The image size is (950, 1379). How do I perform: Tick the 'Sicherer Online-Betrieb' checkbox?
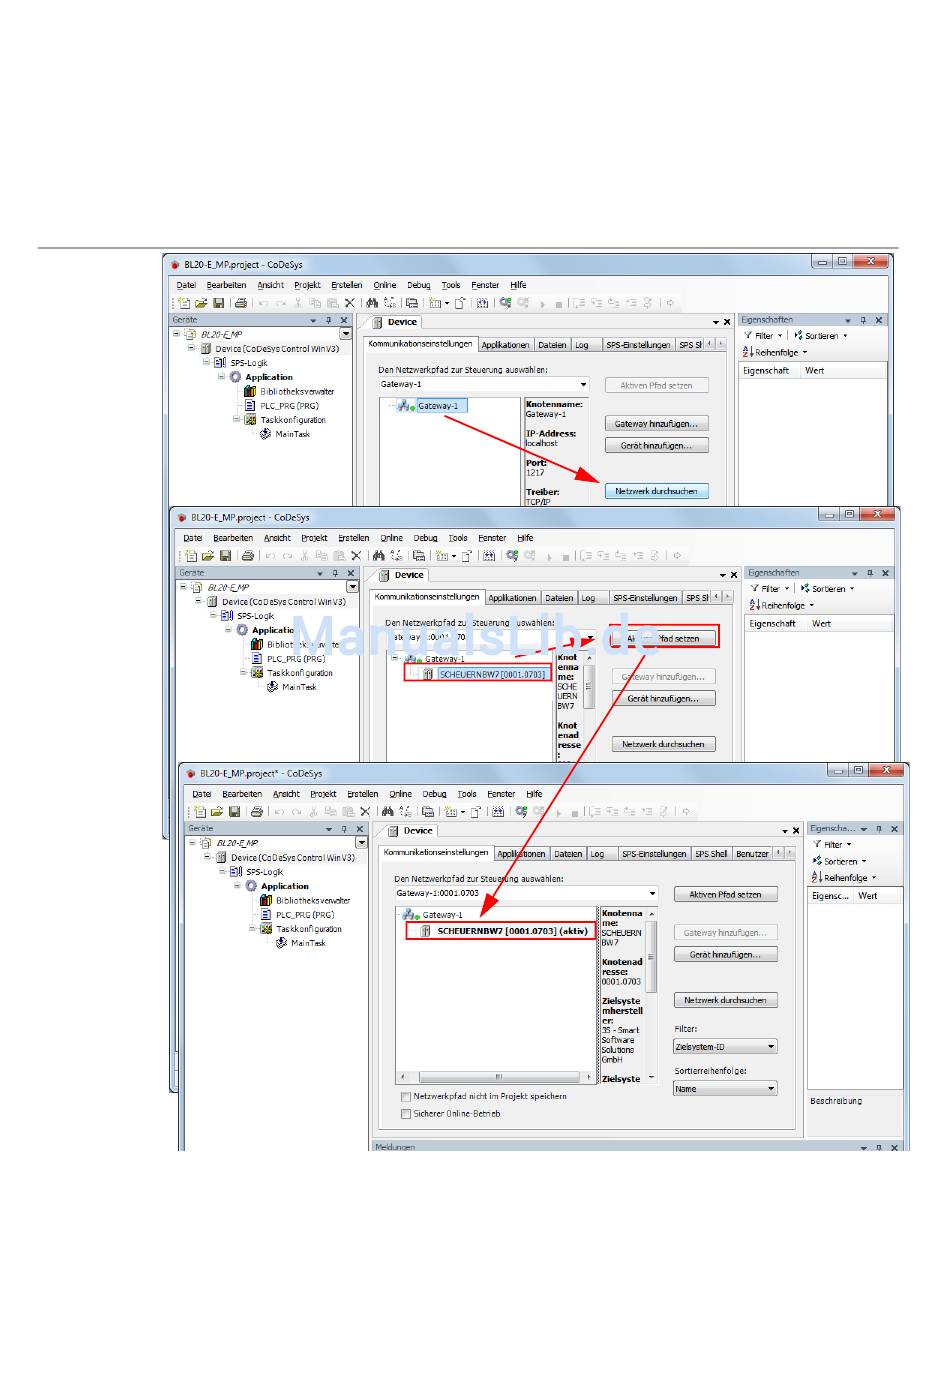coord(406,1113)
